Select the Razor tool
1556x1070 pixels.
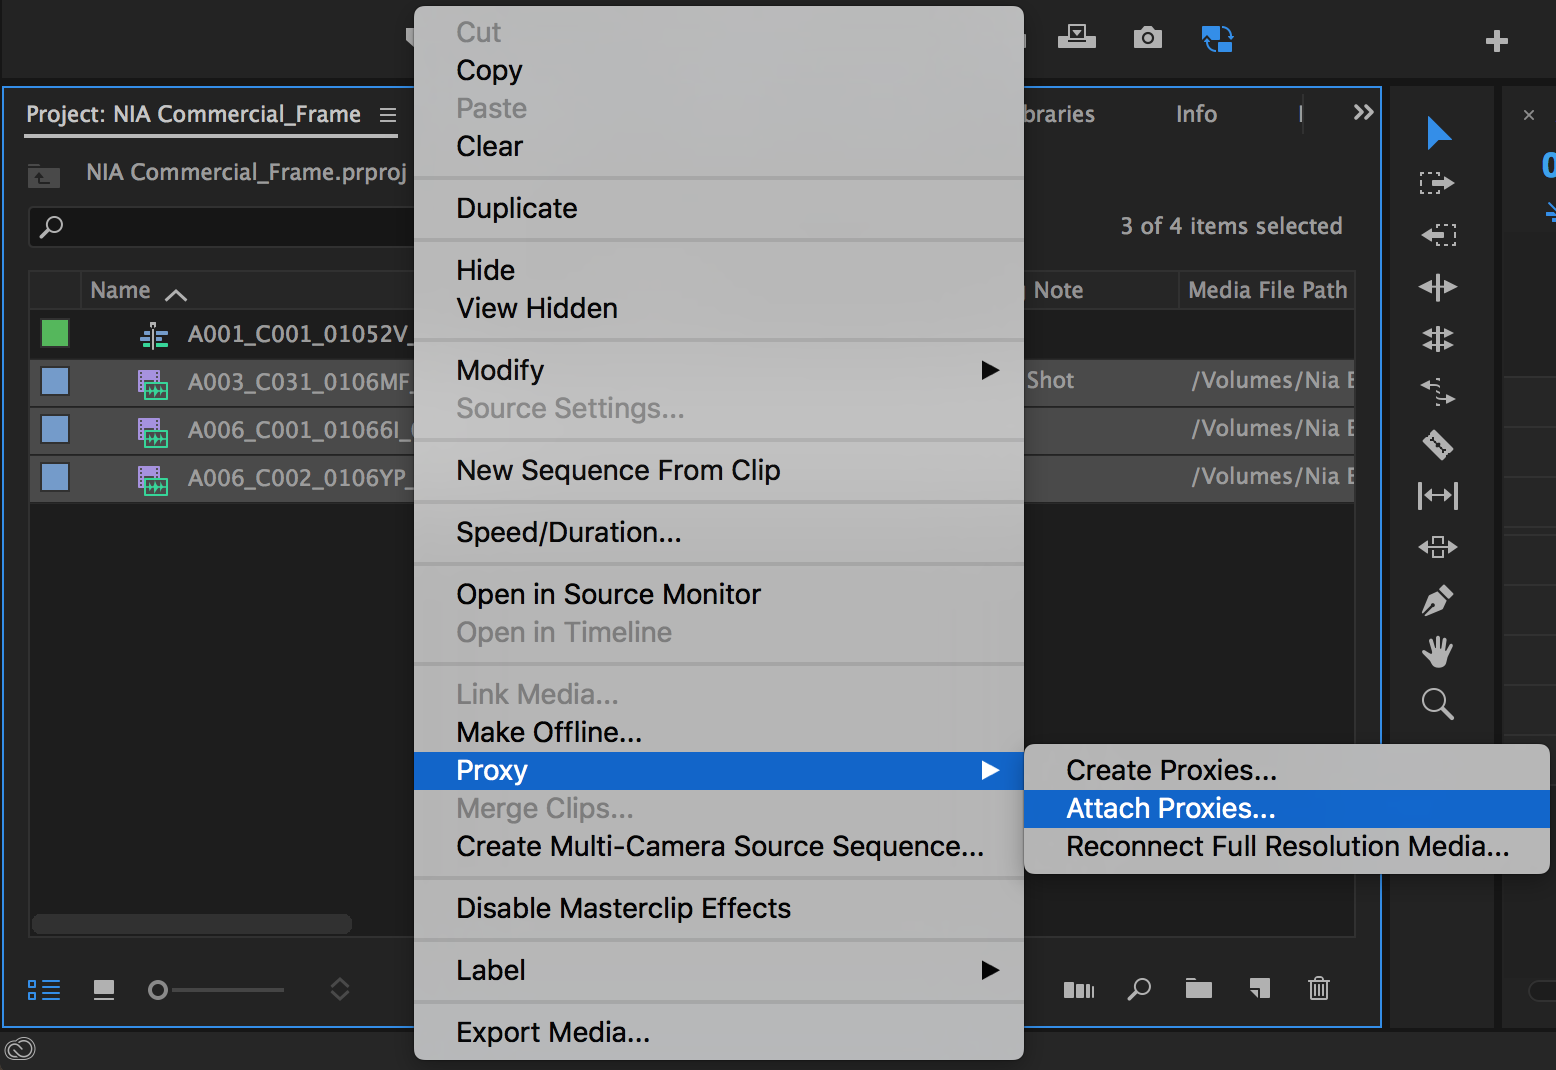[x=1438, y=444]
